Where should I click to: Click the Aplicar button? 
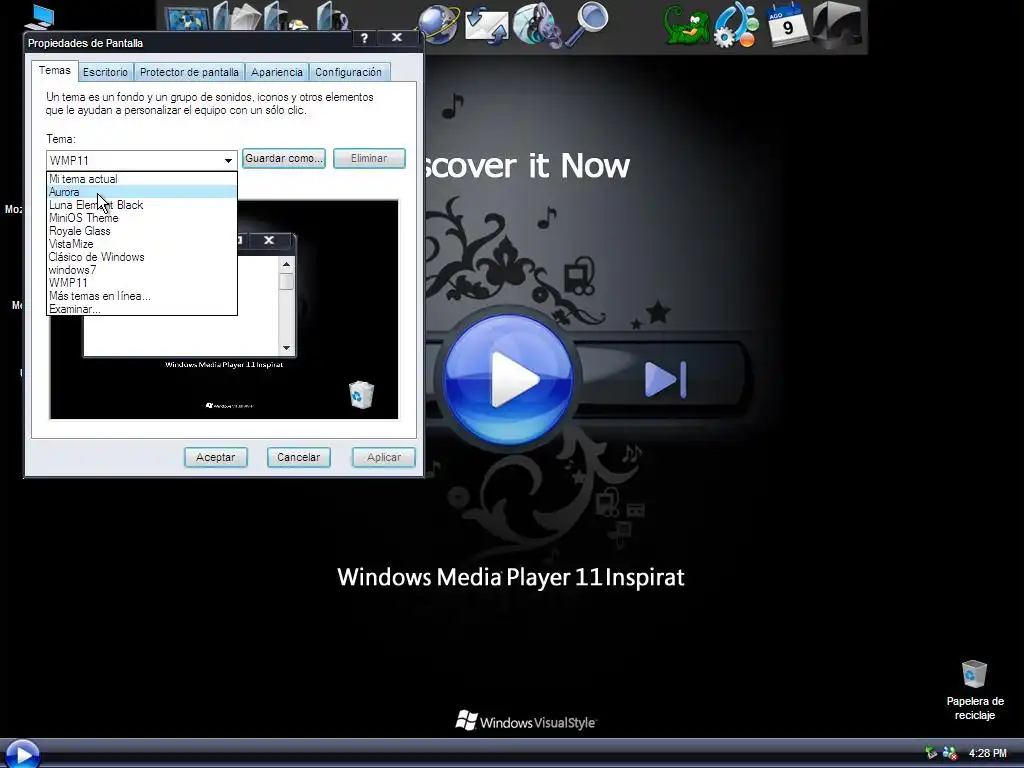click(383, 457)
